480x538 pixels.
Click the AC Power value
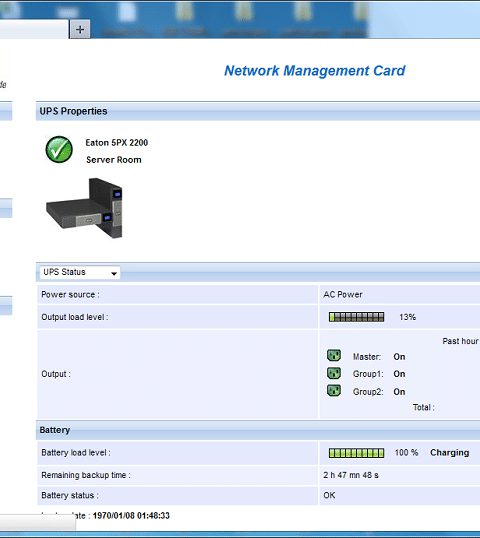pyautogui.click(x=343, y=295)
